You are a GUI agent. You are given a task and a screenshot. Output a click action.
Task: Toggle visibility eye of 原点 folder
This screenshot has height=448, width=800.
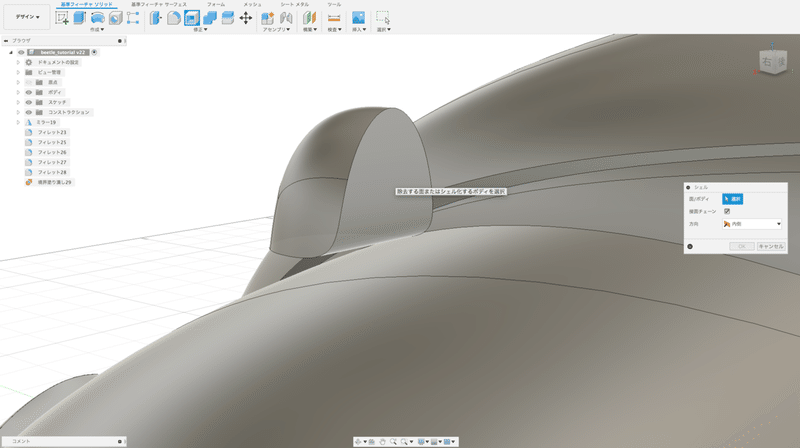[x=29, y=82]
